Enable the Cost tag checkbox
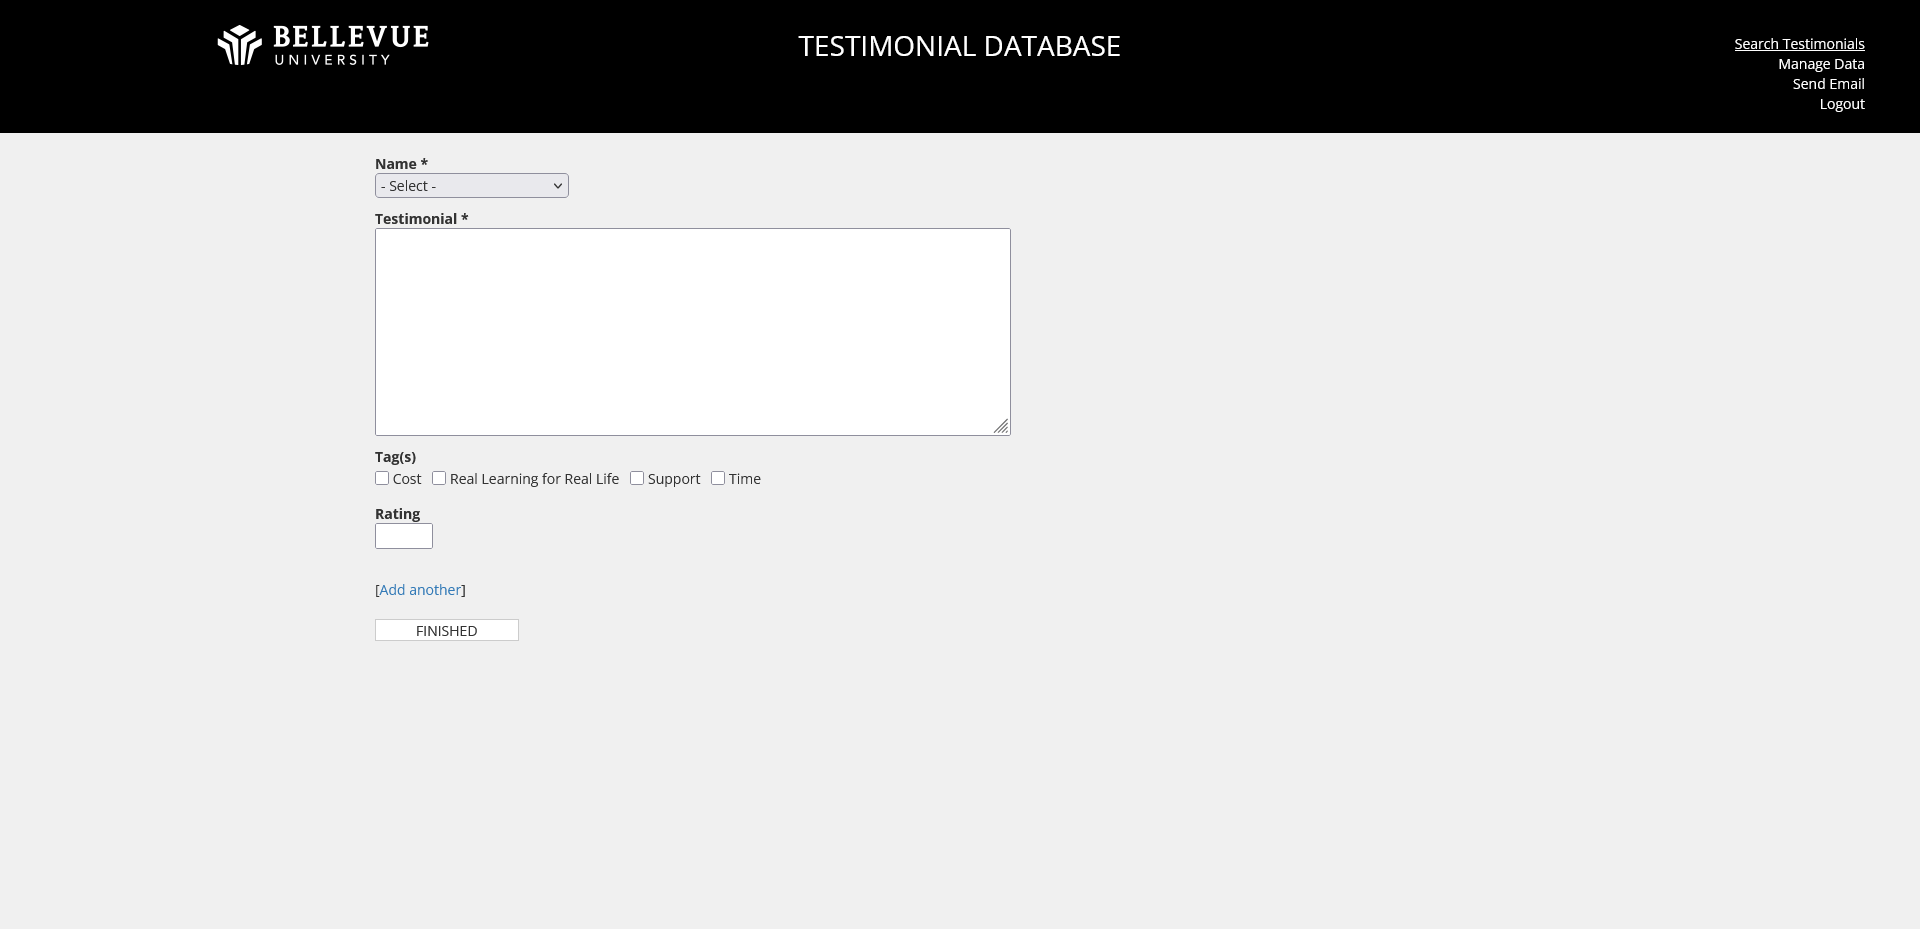 (x=381, y=478)
